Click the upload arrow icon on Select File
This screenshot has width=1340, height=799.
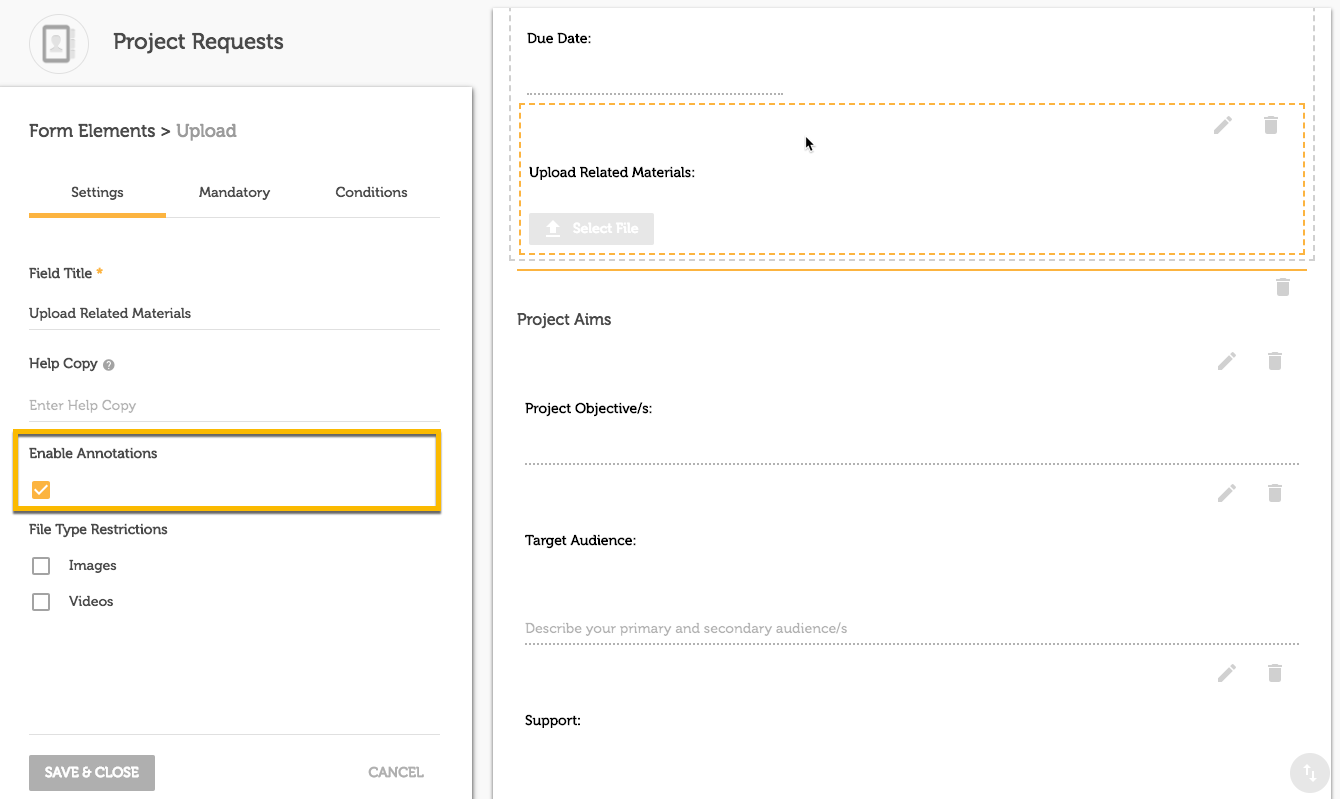point(553,228)
